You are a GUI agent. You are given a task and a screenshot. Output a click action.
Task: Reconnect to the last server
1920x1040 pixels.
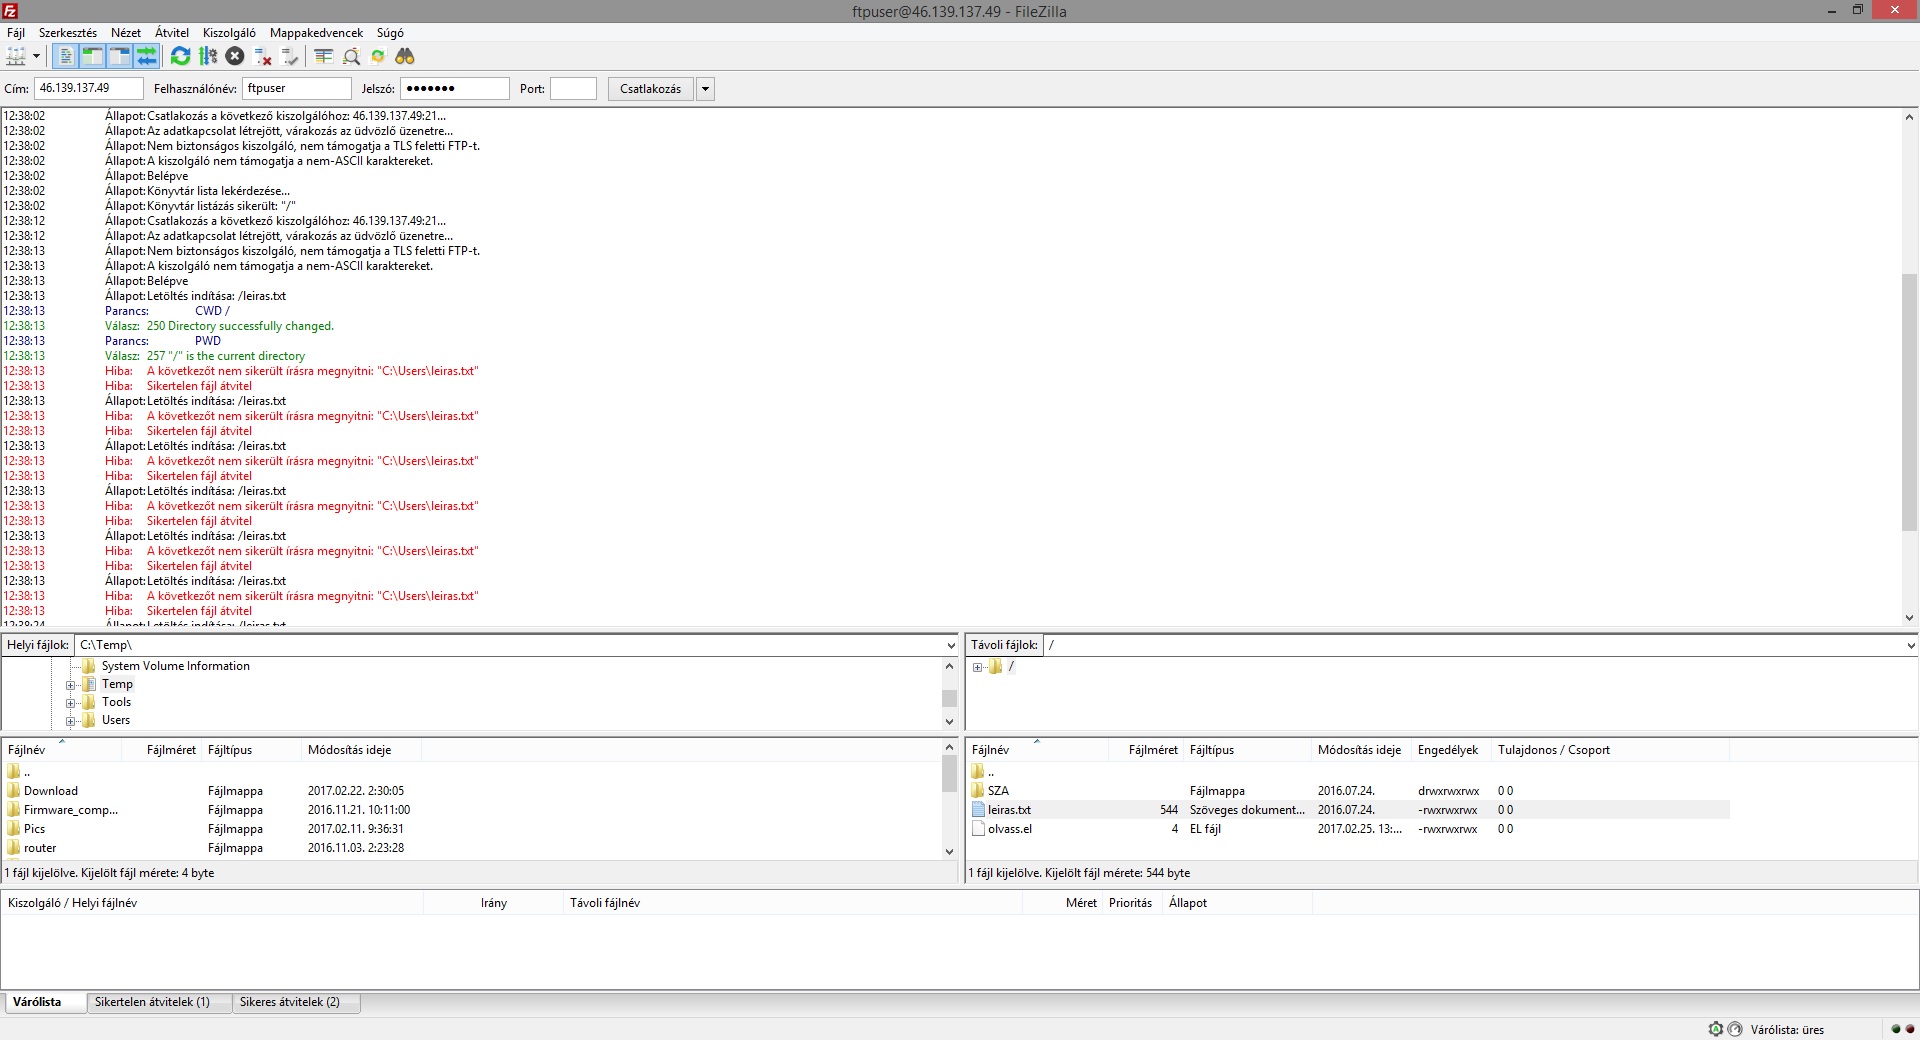pyautogui.click(x=290, y=57)
